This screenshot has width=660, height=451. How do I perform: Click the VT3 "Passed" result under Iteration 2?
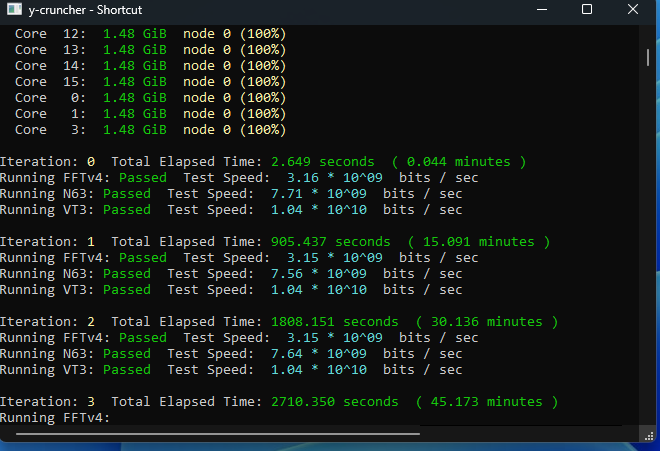coord(127,370)
